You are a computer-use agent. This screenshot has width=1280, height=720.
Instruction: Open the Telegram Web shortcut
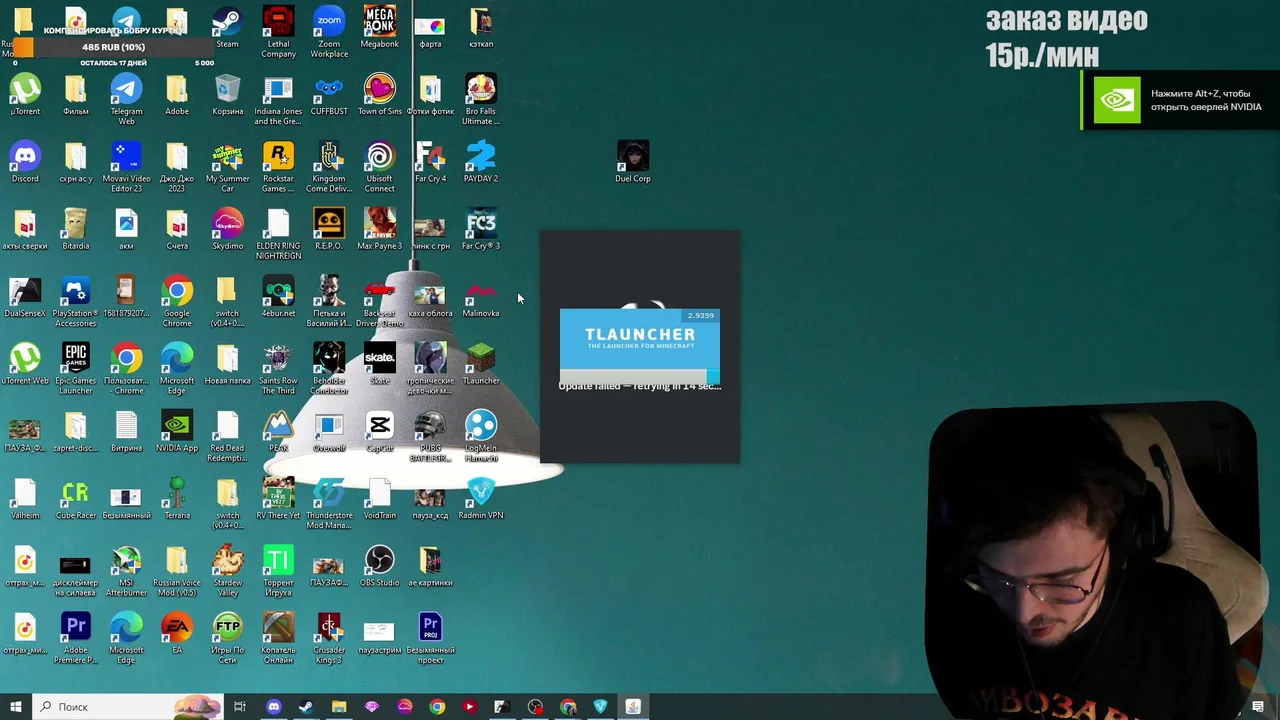tap(126, 99)
